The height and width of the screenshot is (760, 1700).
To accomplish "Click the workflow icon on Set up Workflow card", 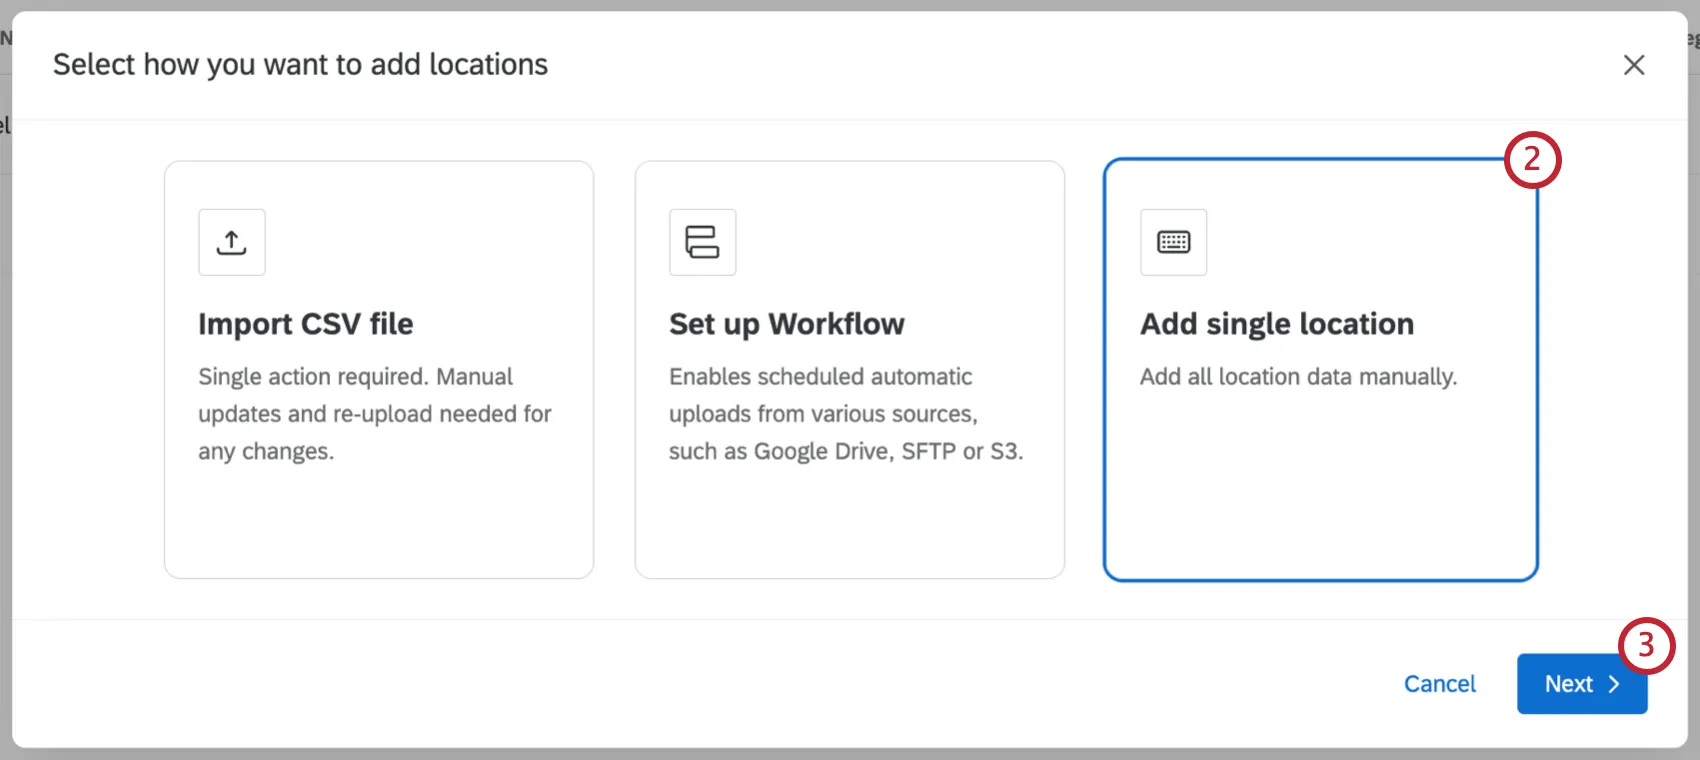I will tap(702, 242).
